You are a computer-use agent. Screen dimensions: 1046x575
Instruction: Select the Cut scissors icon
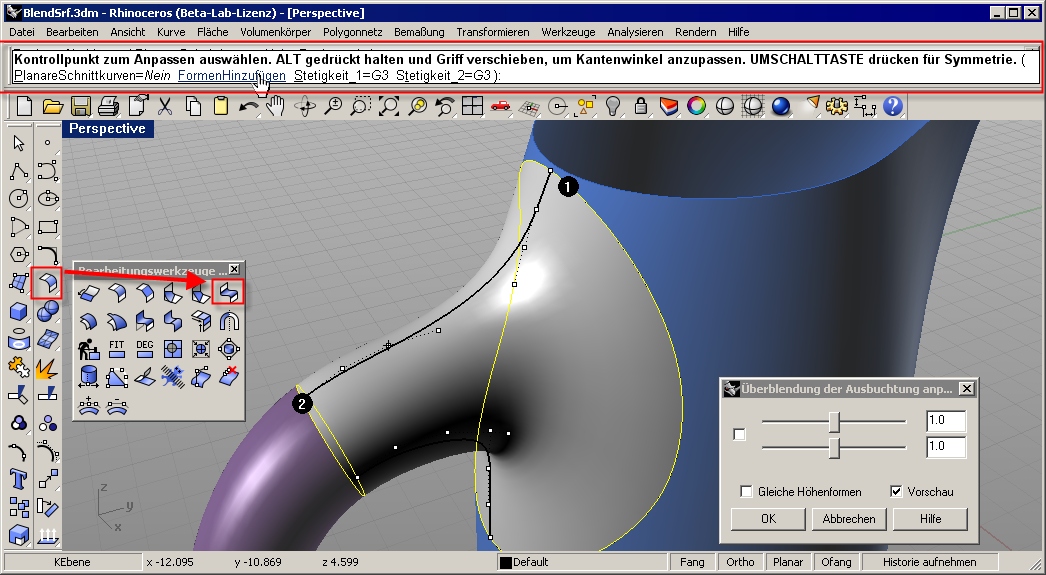(x=166, y=105)
